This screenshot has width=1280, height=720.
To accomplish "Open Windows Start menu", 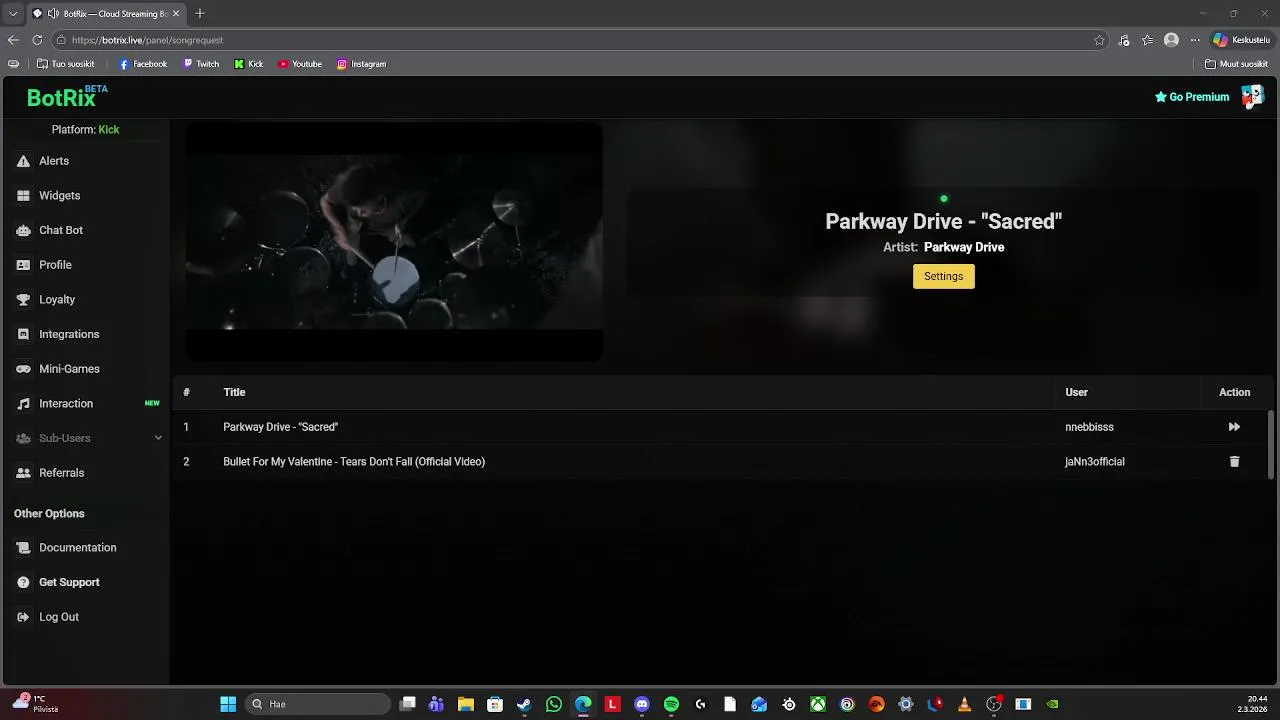I will coord(228,704).
